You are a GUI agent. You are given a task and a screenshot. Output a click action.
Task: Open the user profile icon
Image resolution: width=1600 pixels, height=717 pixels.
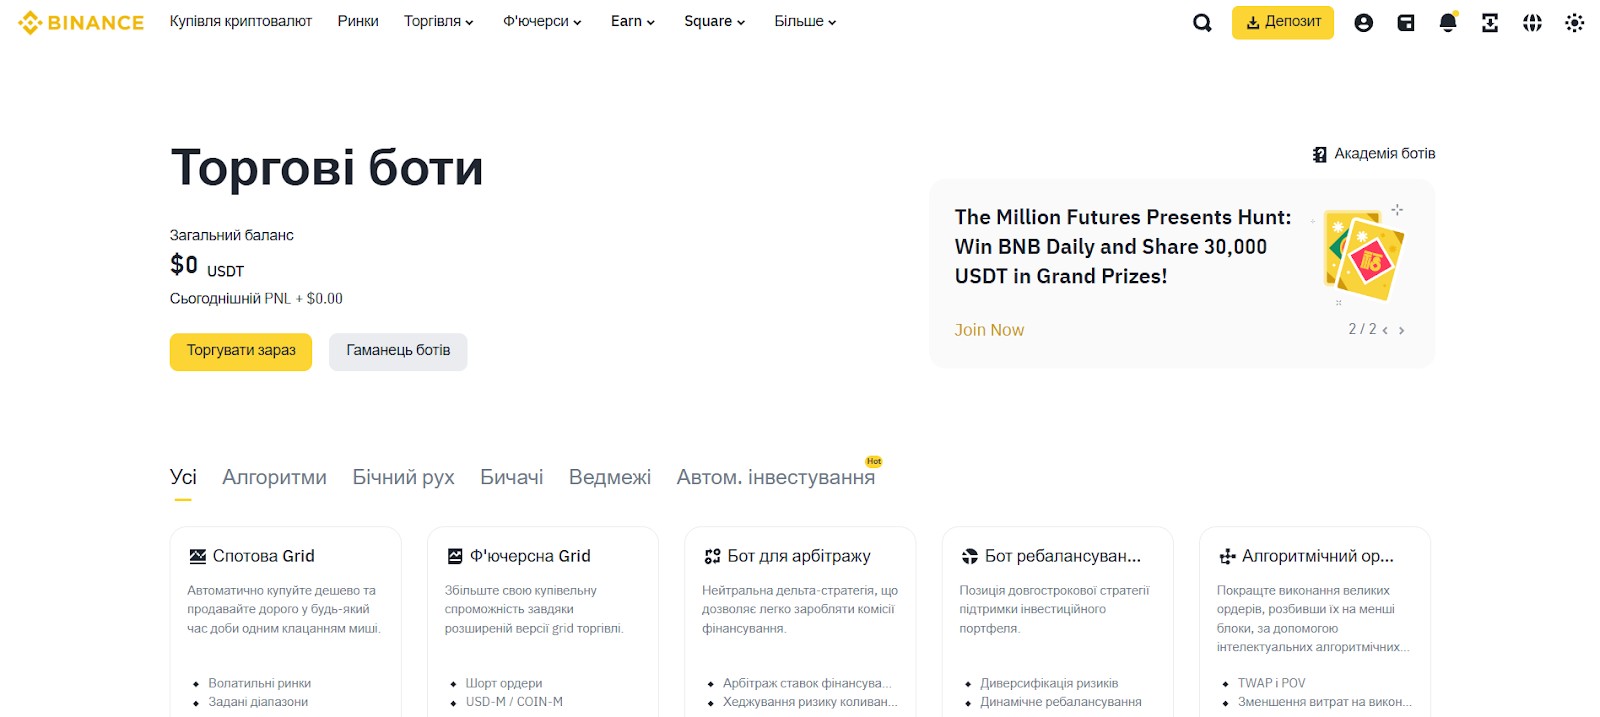click(1363, 22)
